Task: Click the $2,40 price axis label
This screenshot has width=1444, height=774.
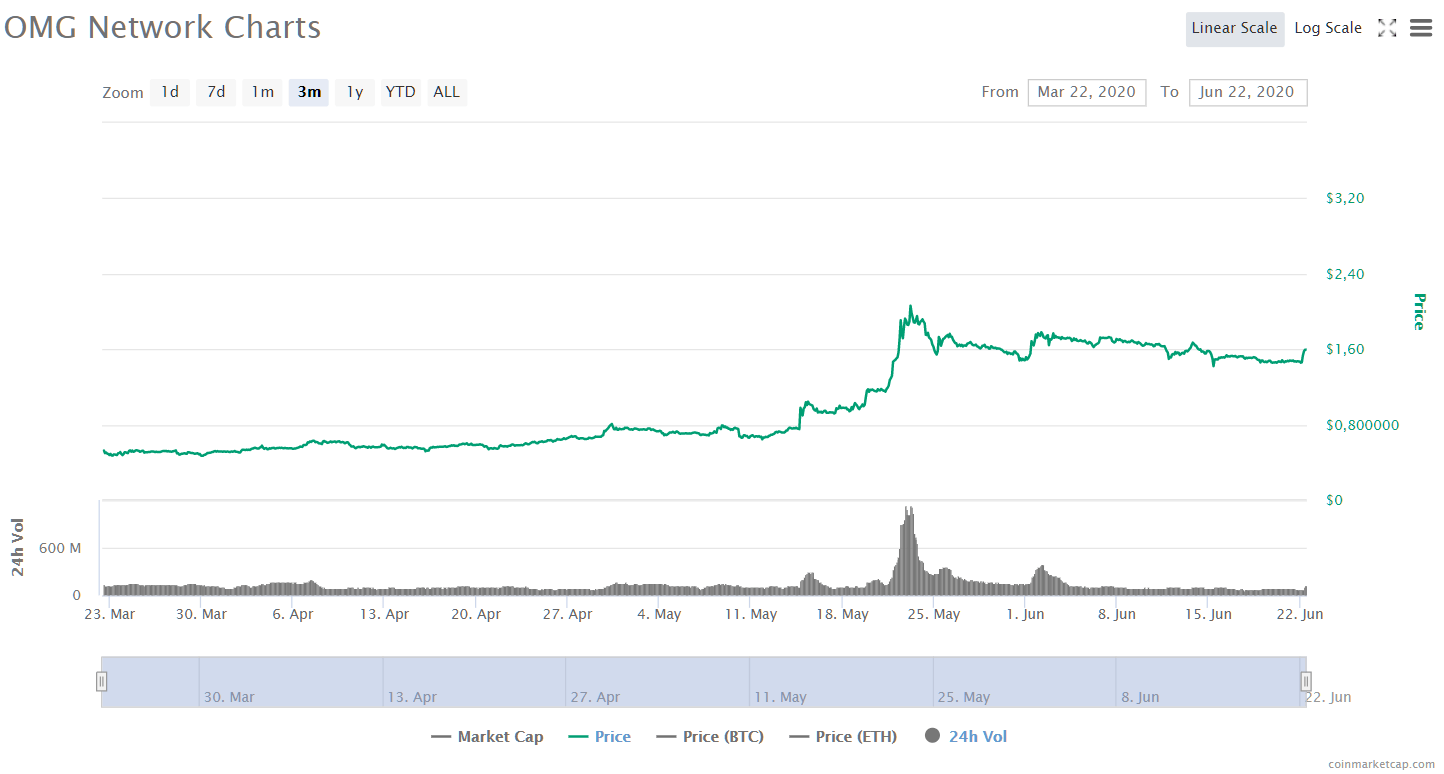Action: (x=1345, y=274)
